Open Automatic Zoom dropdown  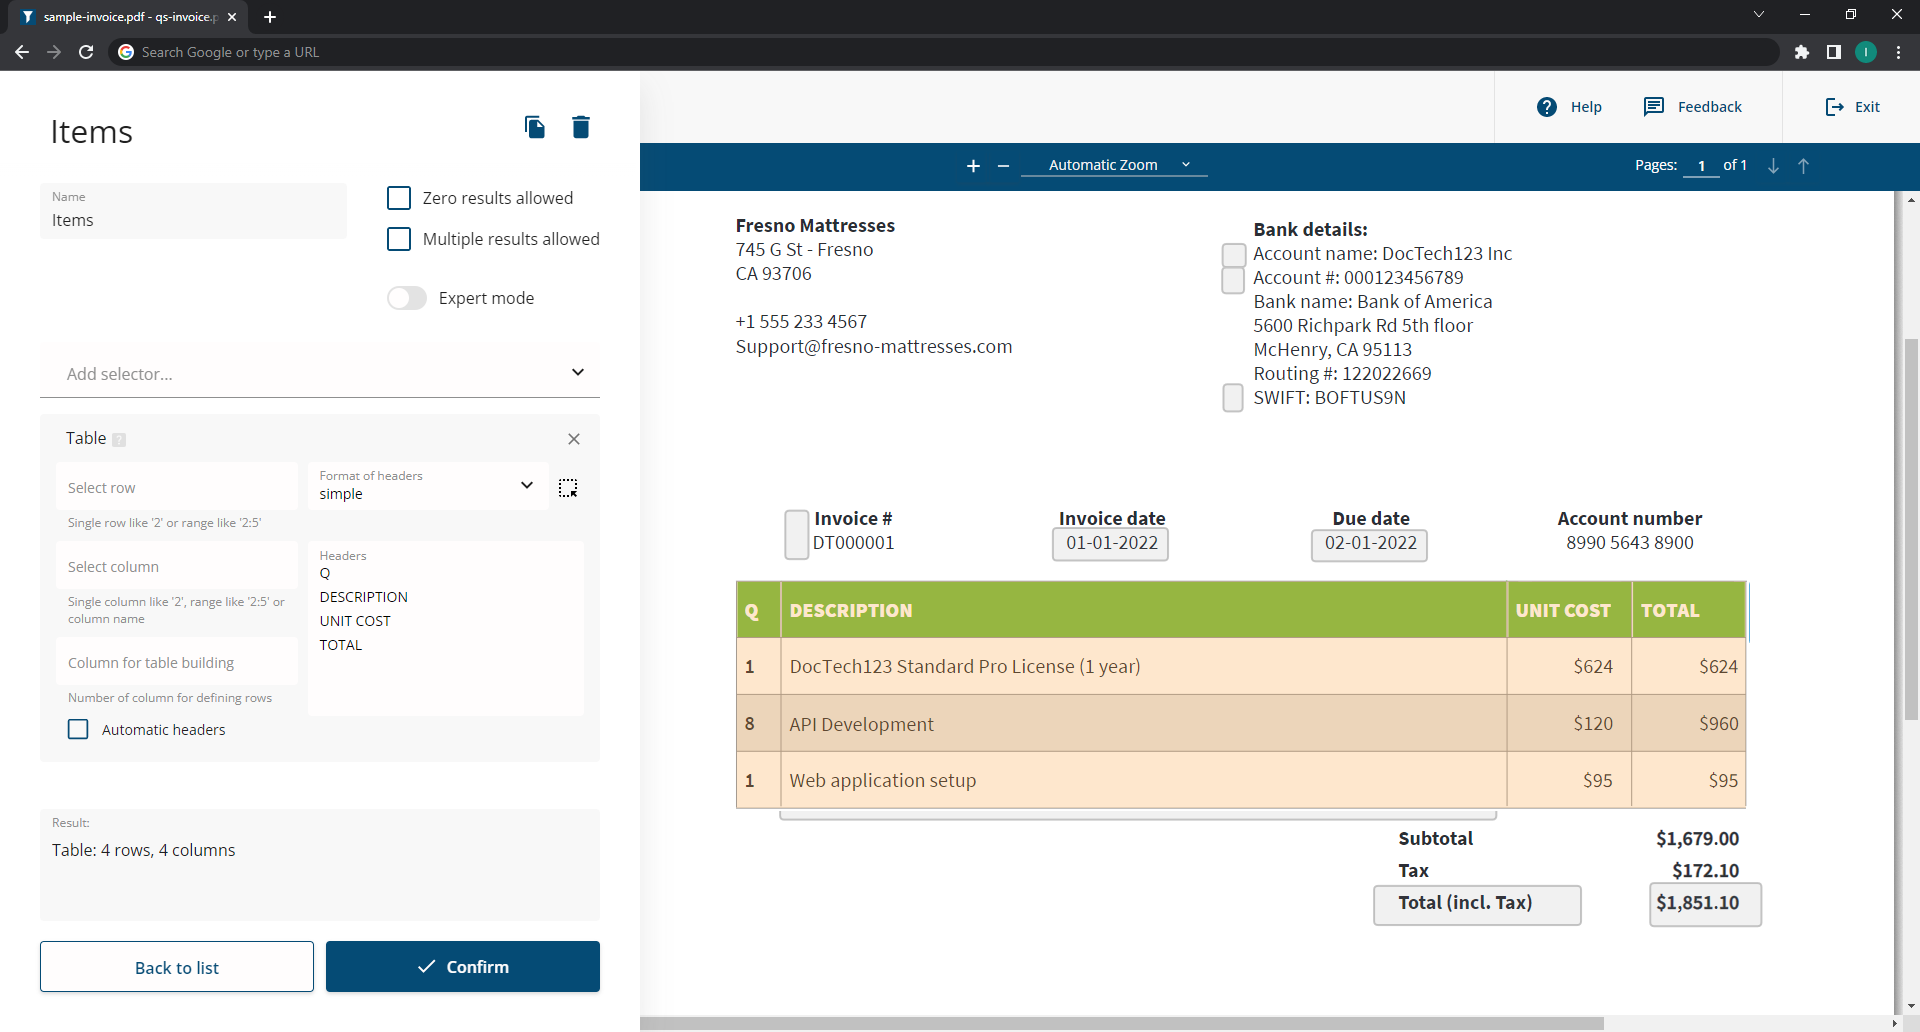pos(1114,166)
